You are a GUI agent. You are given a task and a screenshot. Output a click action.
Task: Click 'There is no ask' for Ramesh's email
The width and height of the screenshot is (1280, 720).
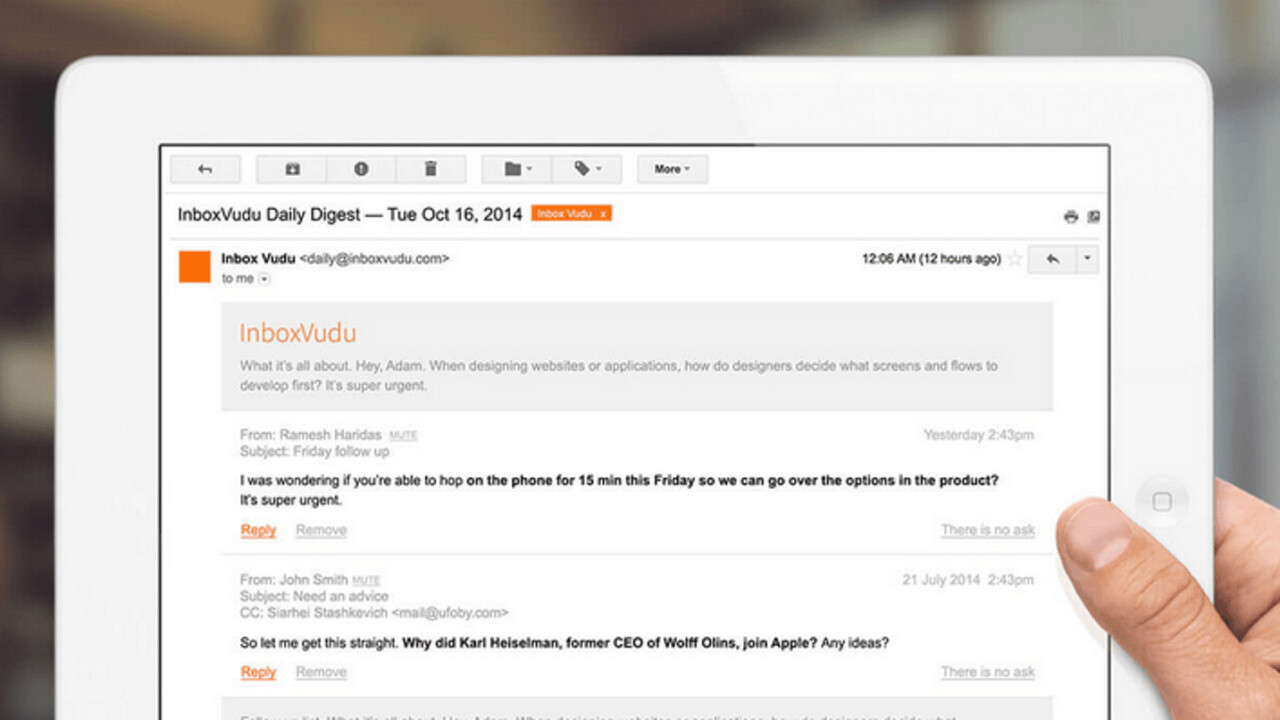coord(988,530)
